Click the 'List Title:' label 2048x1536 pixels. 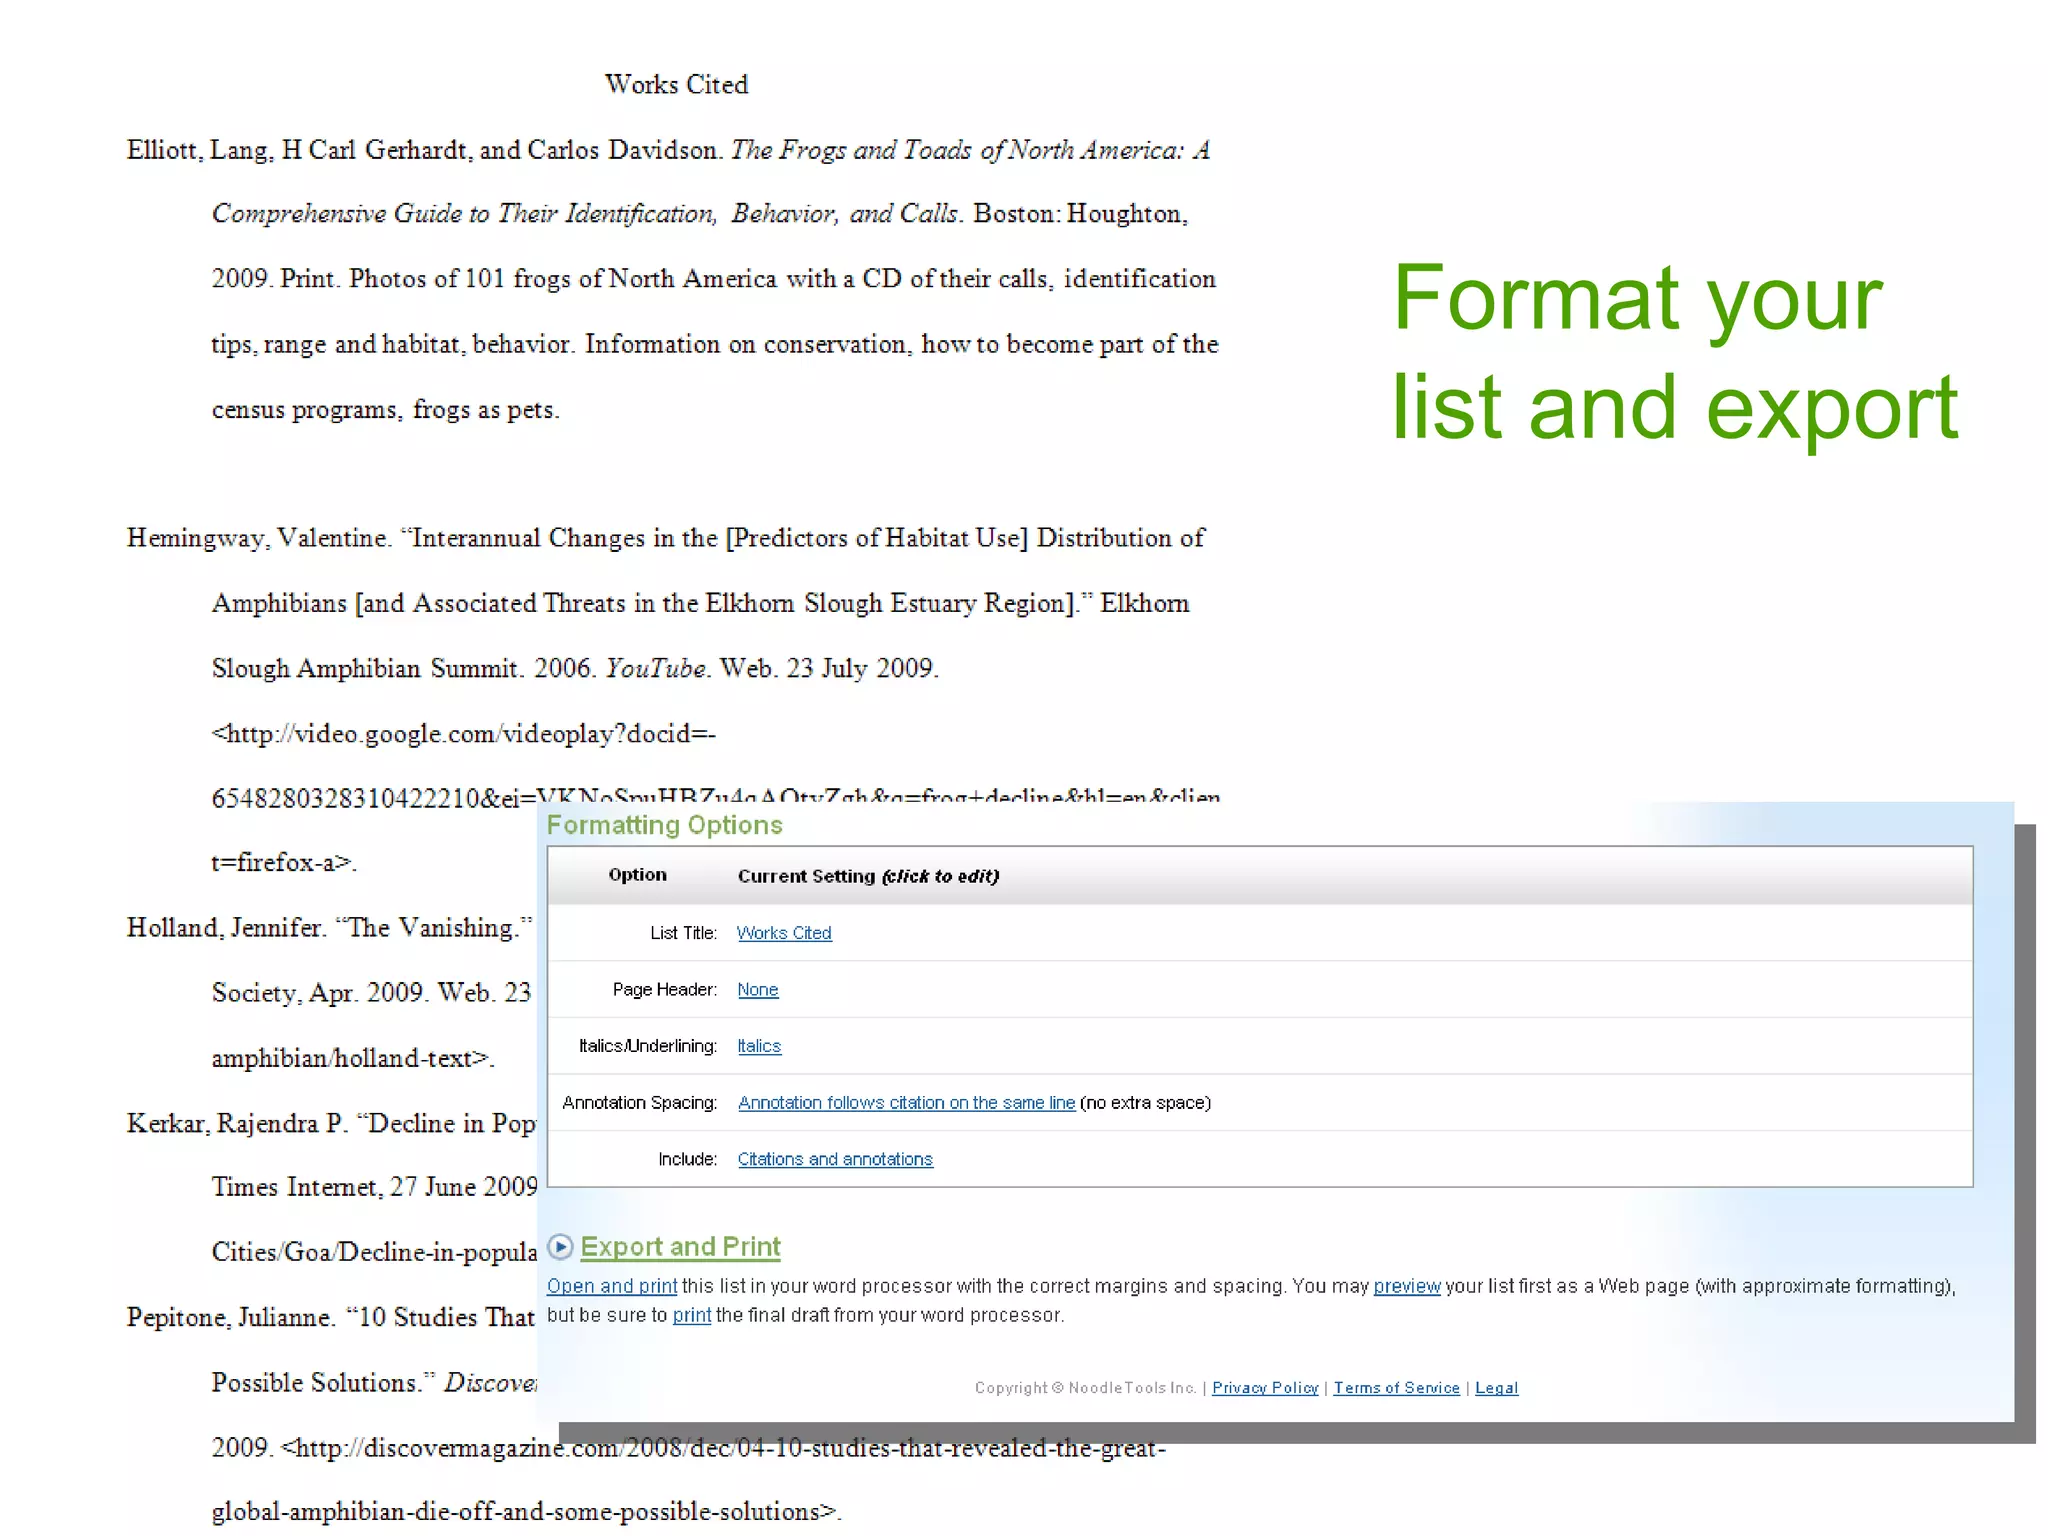point(683,933)
